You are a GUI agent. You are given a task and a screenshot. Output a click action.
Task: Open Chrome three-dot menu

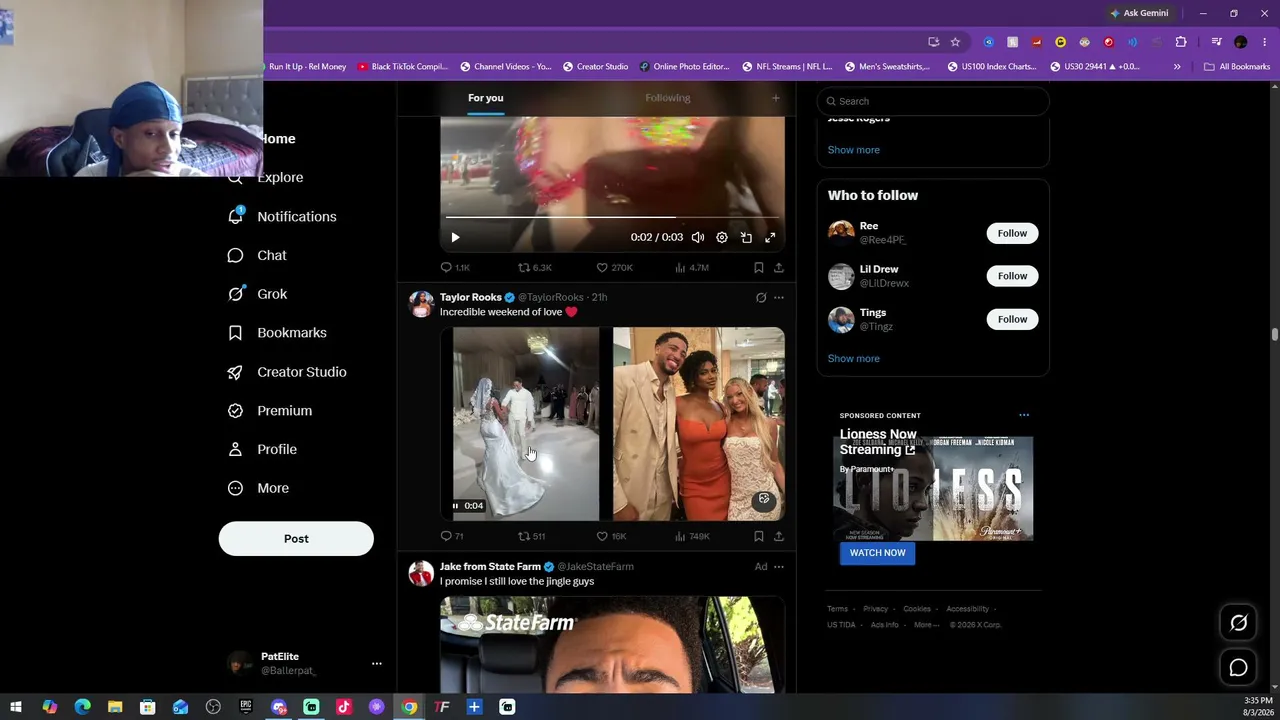pos(1265,42)
